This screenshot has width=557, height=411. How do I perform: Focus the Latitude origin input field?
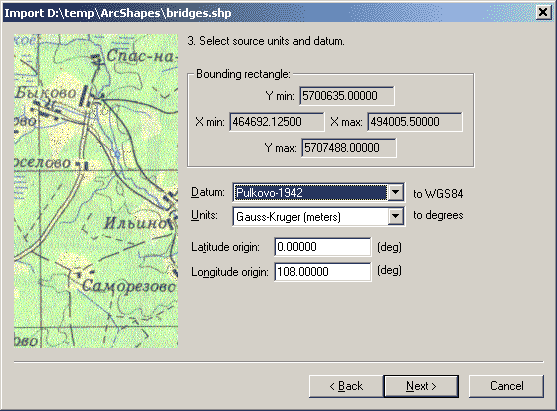[323, 247]
